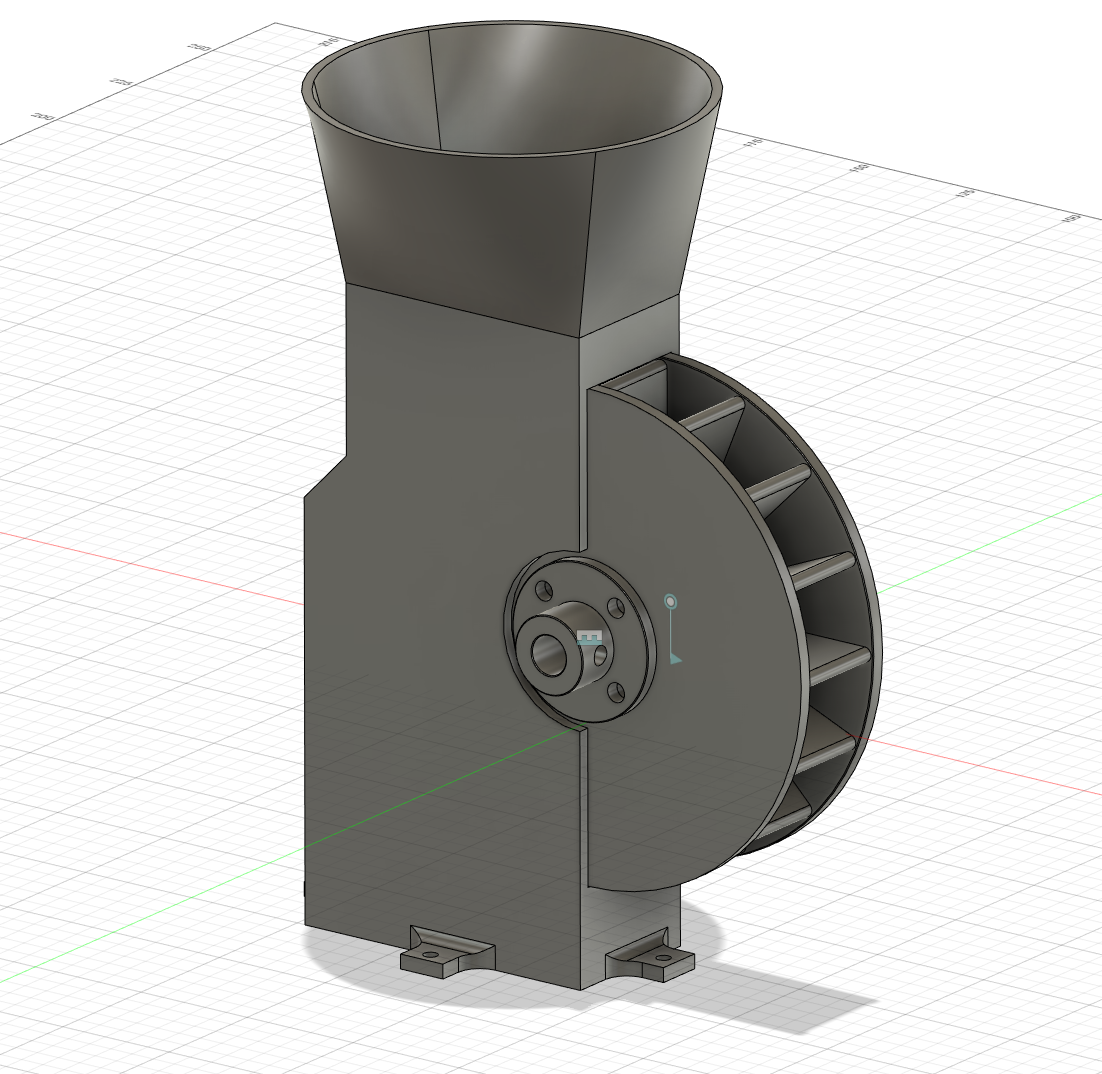Click the rigid joint glyph on the hub
Image resolution: width=1102 pixels, height=1074 pixels.
(x=590, y=638)
